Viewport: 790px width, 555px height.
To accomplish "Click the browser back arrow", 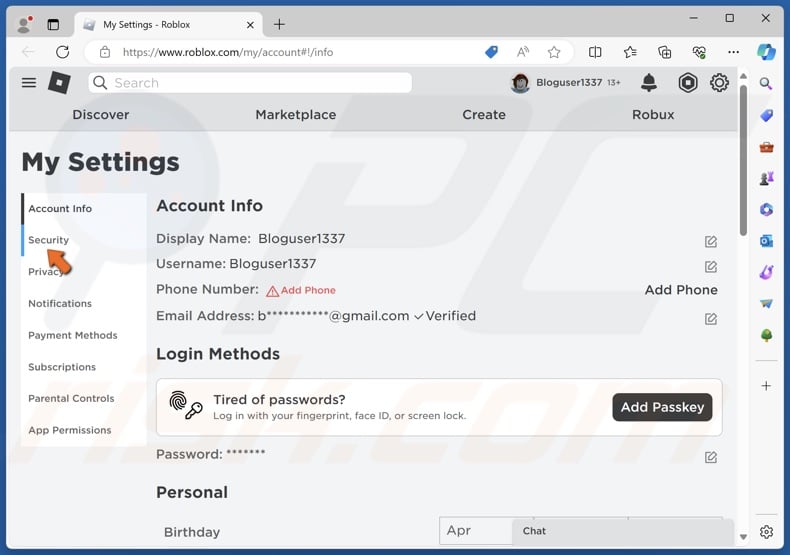I will [28, 52].
